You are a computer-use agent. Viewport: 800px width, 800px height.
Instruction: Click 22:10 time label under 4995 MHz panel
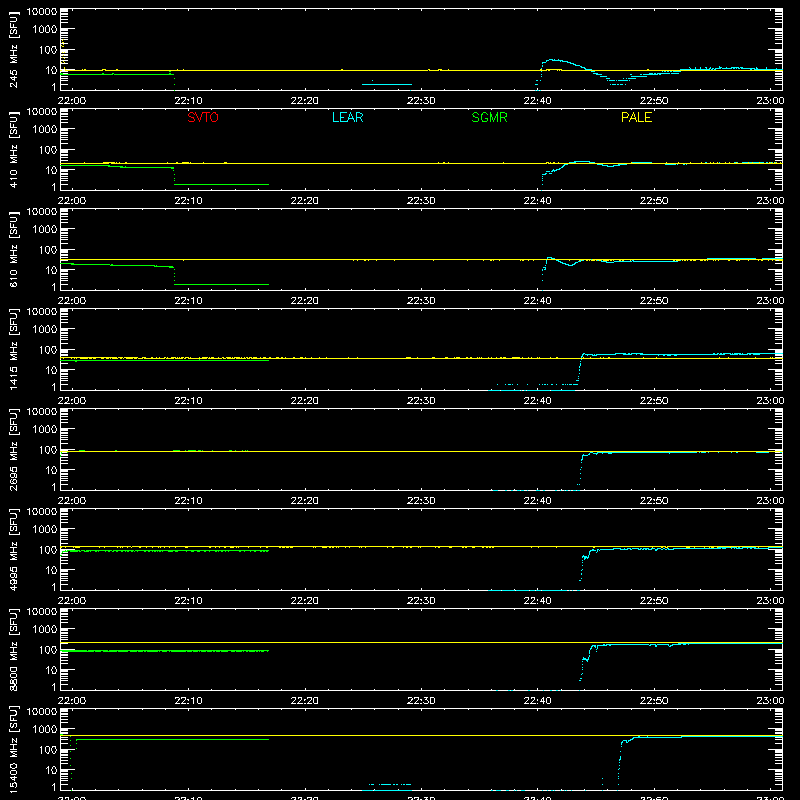point(188,601)
